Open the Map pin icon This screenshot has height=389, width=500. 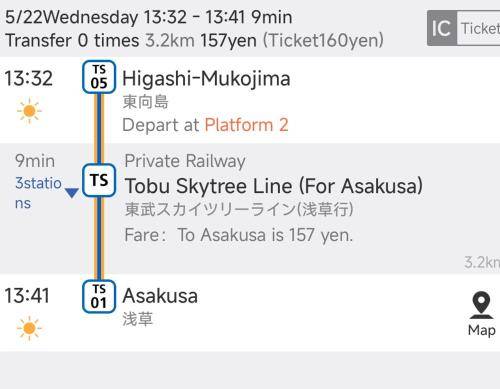pyautogui.click(x=481, y=305)
